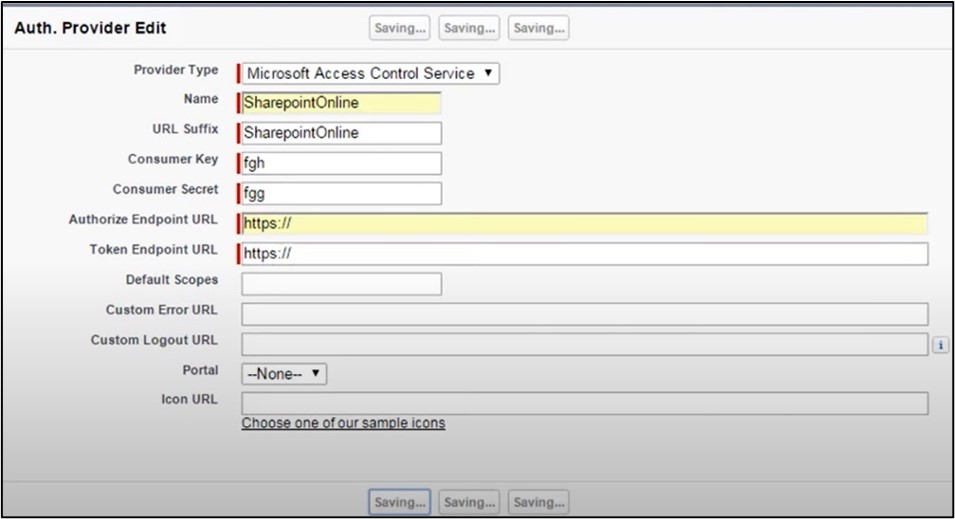Click the URL Suffix input field
The width and height of the screenshot is (955, 519).
coord(341,133)
